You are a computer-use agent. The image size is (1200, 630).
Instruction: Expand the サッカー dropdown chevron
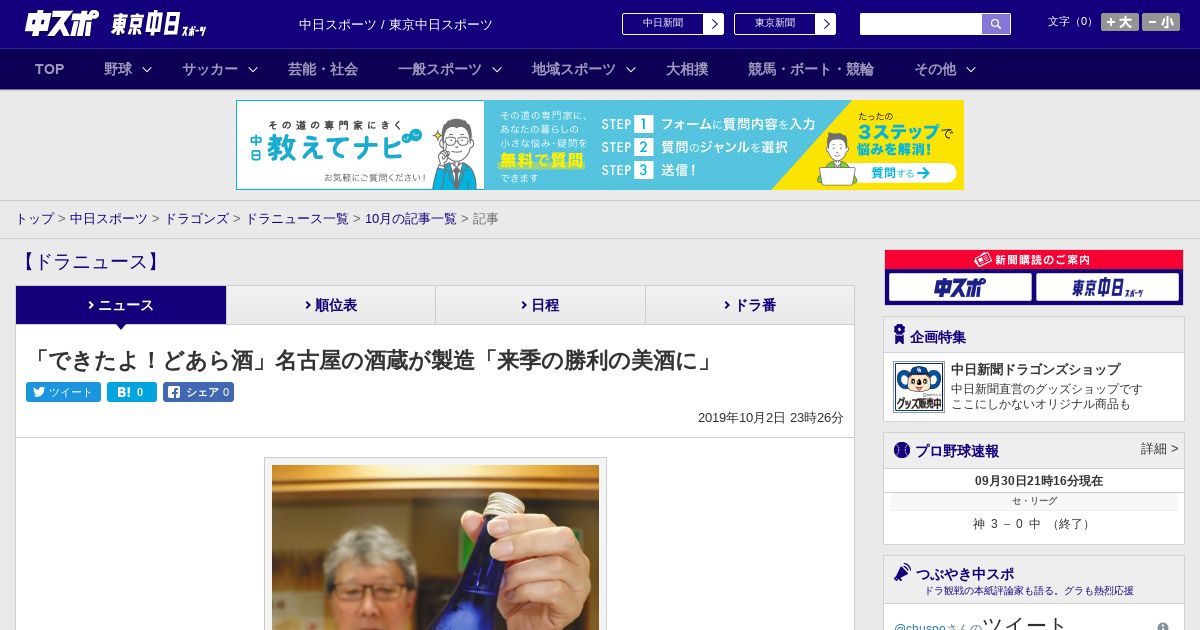253,69
